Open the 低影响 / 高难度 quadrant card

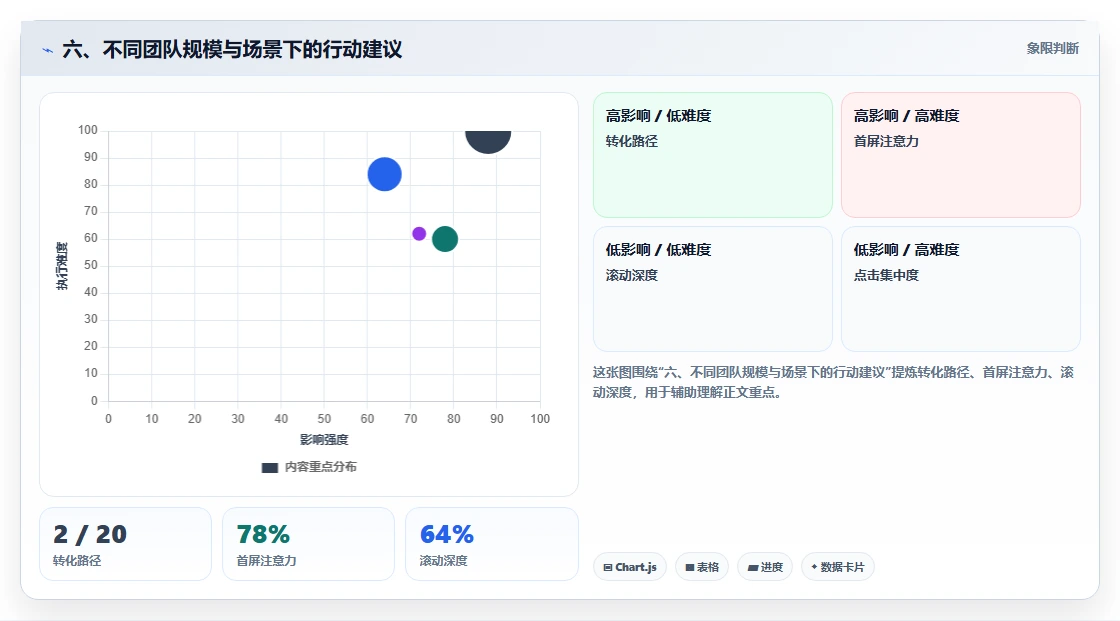[960, 289]
